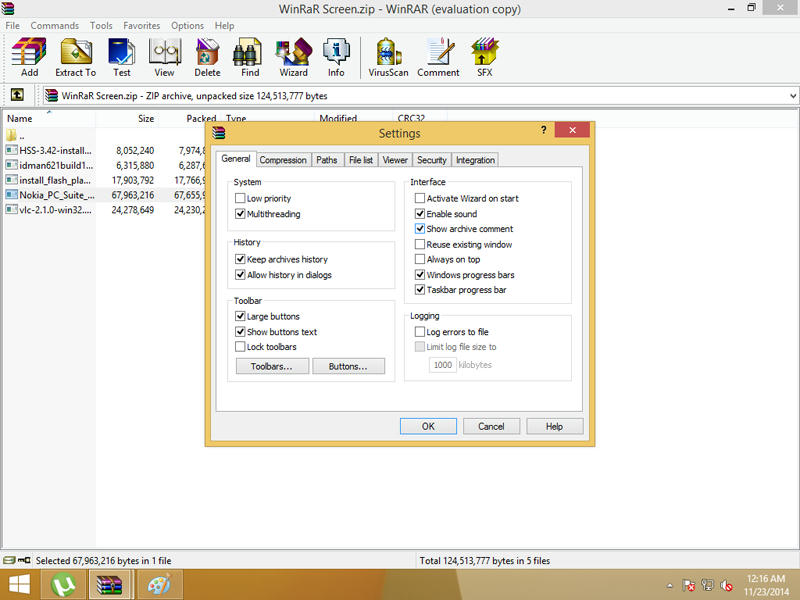
Task: Switch to WinRAR taskbar icon
Action: [110, 585]
